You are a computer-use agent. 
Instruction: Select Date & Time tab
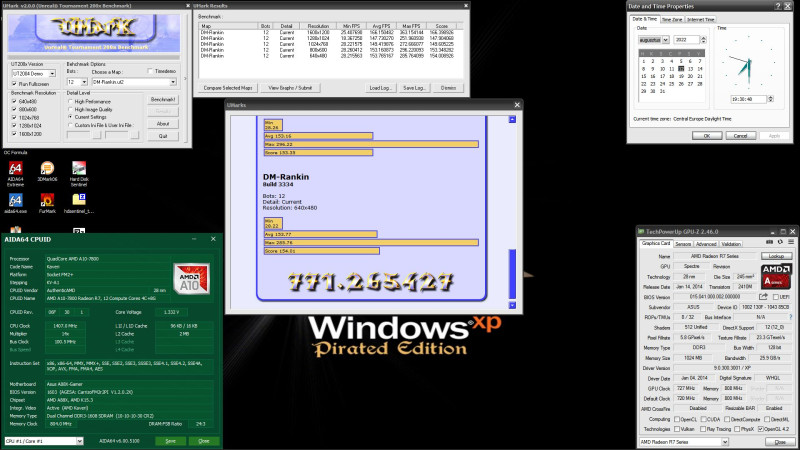[644, 19]
